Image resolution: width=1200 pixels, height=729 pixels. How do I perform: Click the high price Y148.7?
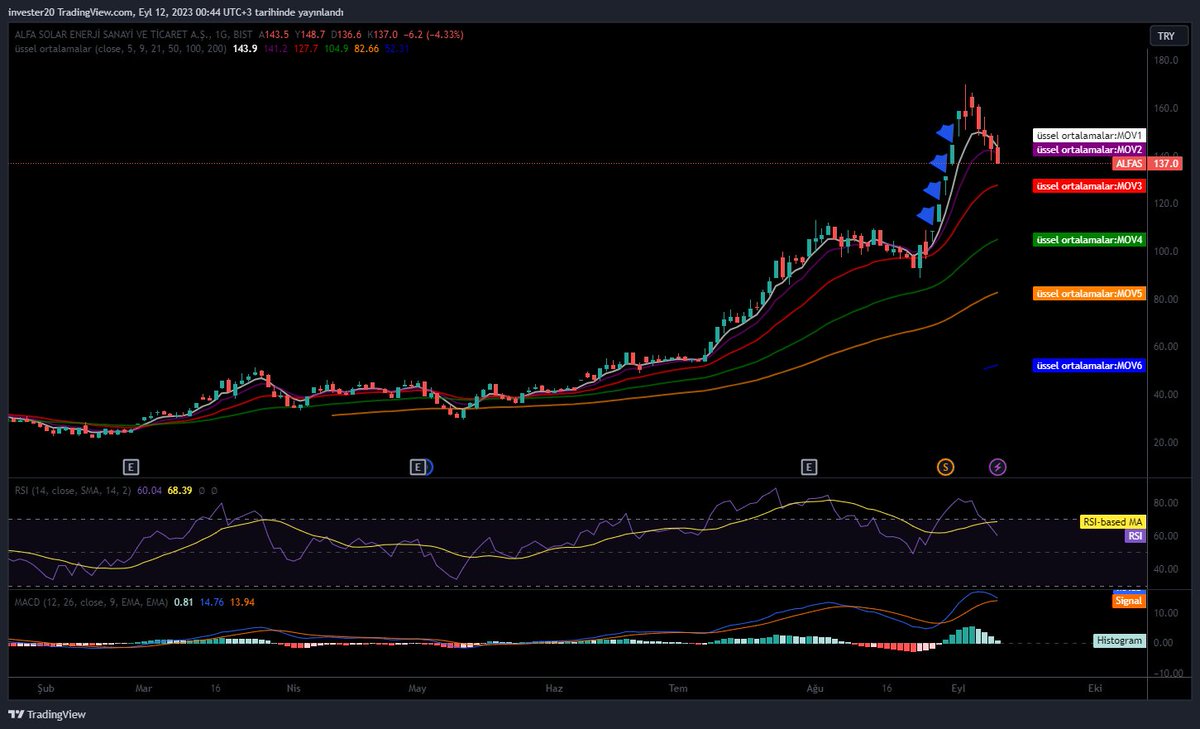coord(311,34)
